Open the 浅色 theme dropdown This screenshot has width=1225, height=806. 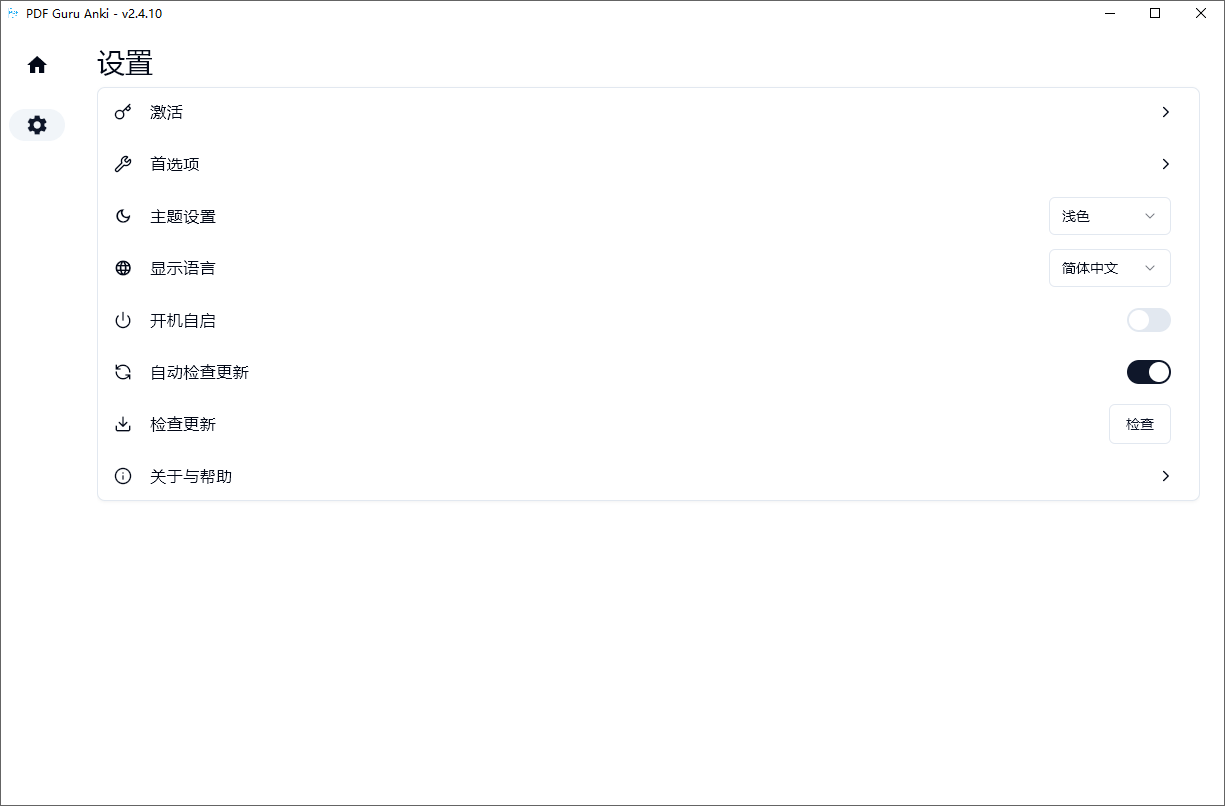click(1109, 216)
